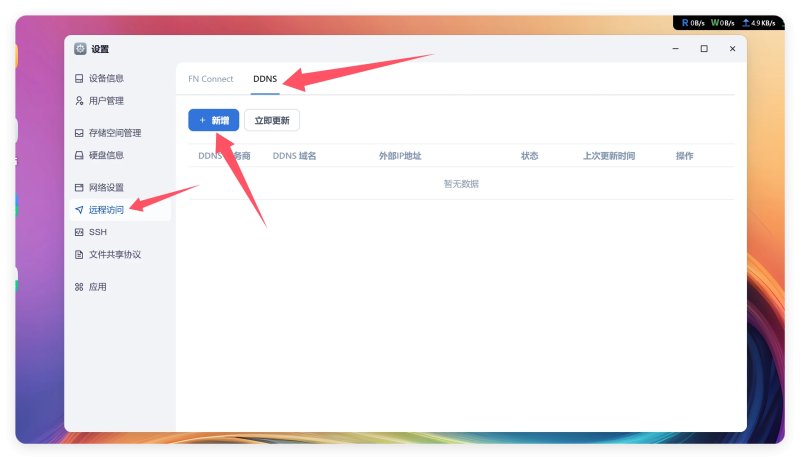Click the 网络设置 network icon
The width and height of the screenshot is (800, 459).
(x=79, y=187)
